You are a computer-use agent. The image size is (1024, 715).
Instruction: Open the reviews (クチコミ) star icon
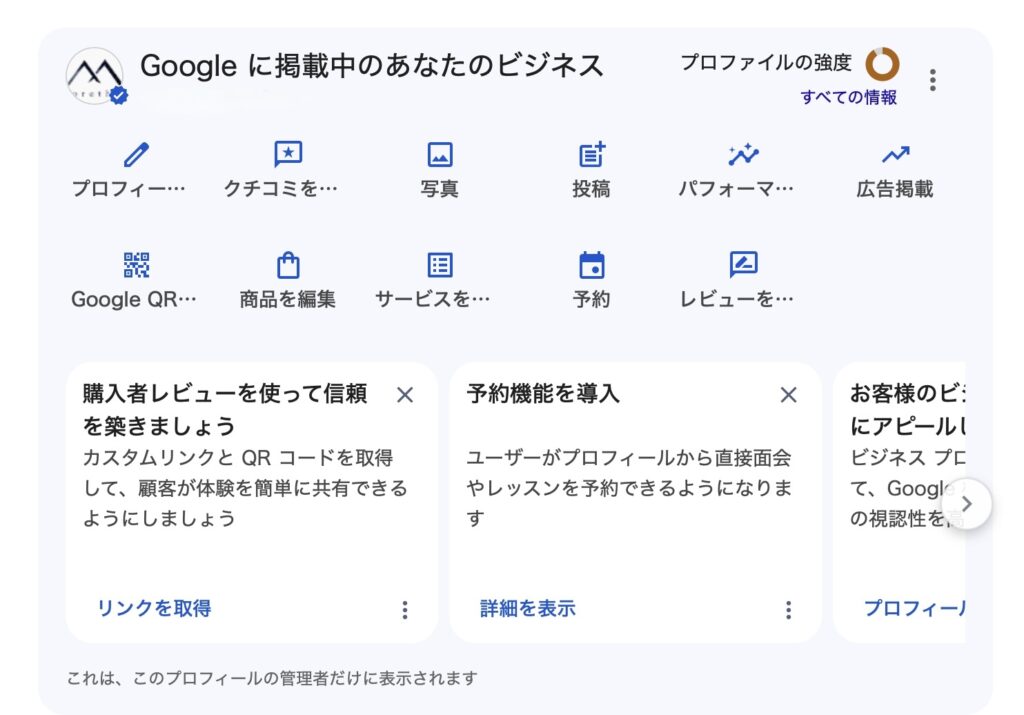point(288,155)
